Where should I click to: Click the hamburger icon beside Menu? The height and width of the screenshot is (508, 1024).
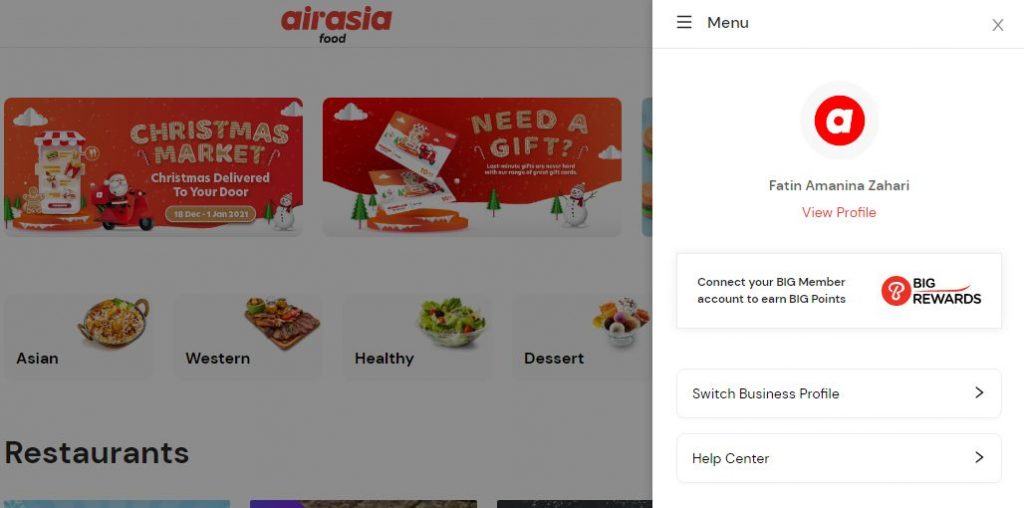click(684, 22)
